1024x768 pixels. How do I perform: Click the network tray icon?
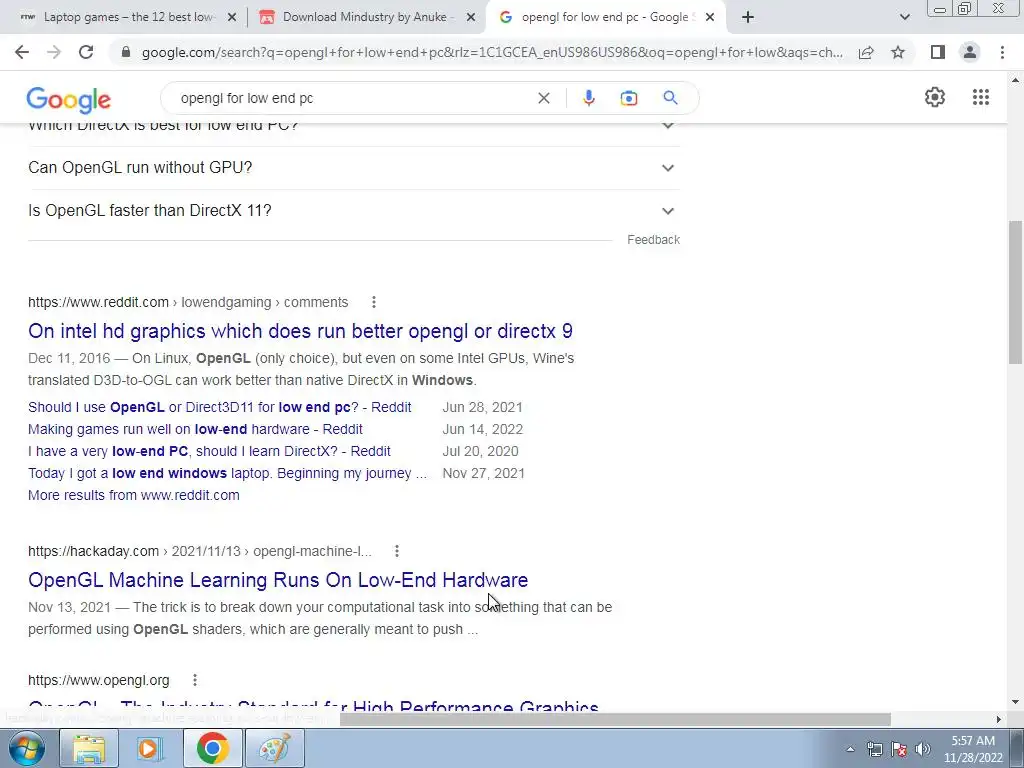(x=874, y=749)
